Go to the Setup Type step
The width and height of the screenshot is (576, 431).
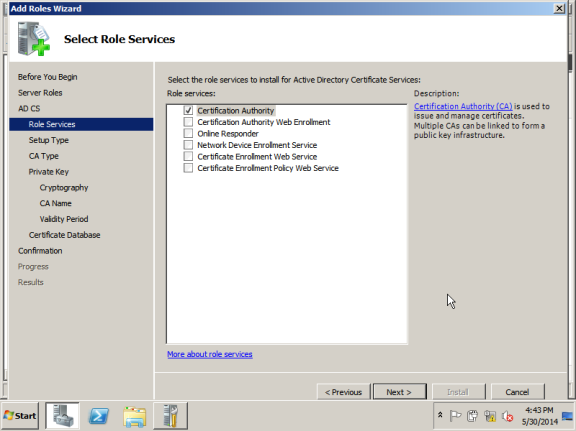tap(48, 140)
